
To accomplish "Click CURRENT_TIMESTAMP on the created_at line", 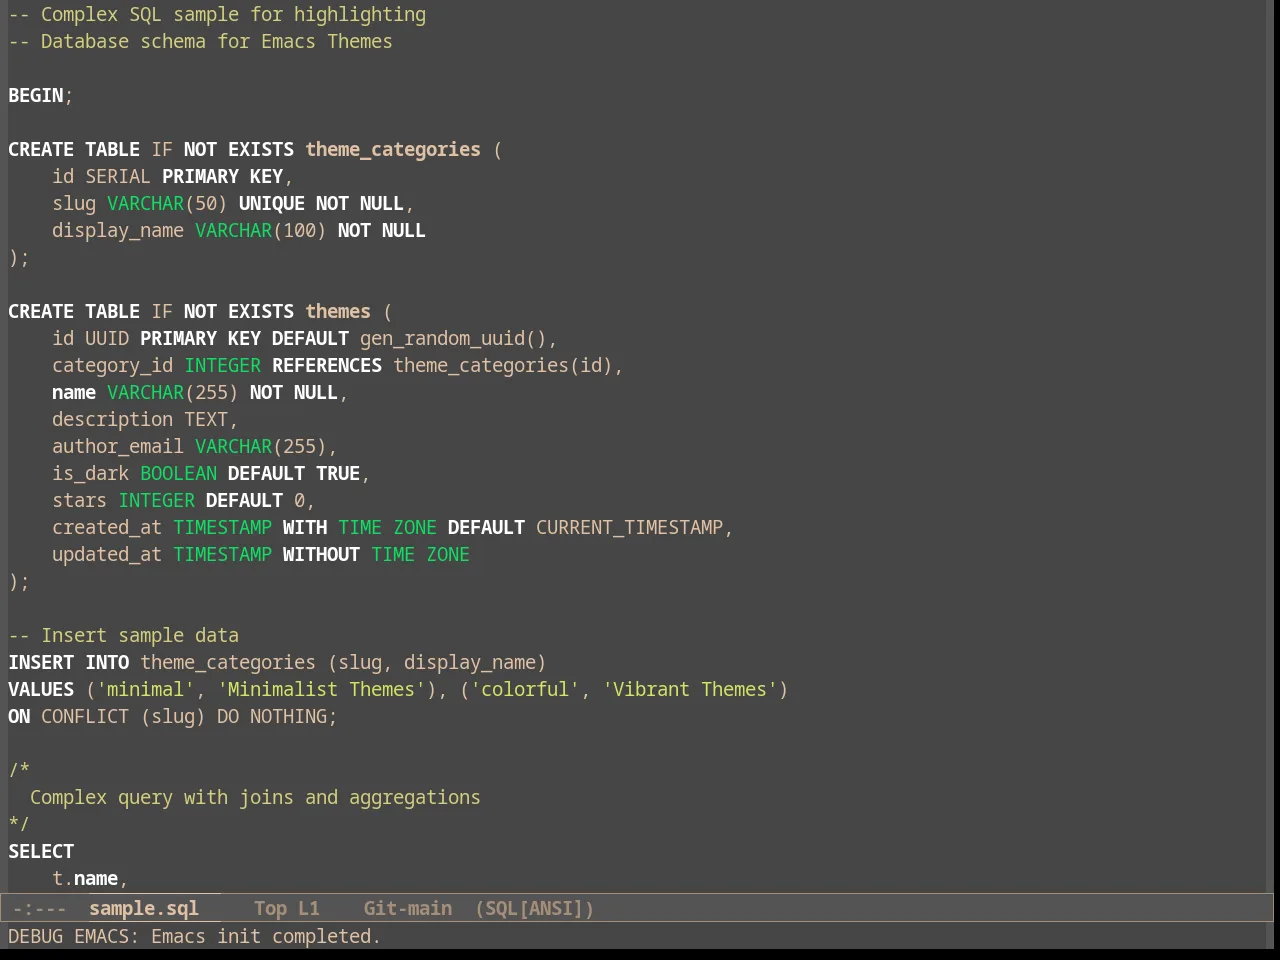I will [629, 527].
